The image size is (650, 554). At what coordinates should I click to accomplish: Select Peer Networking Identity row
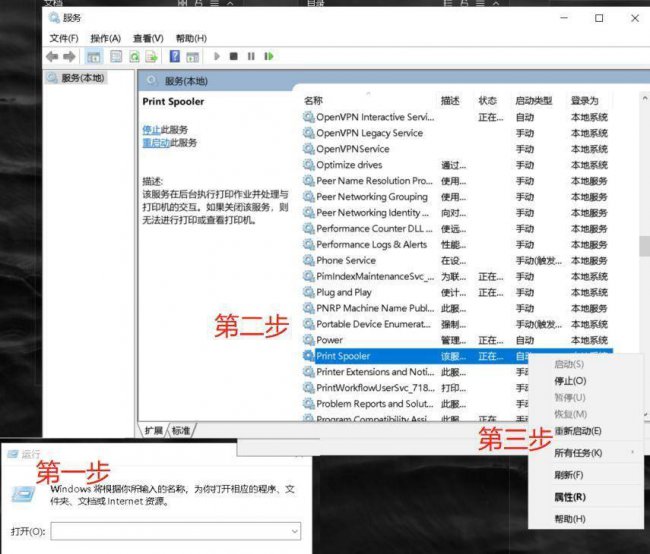[456, 213]
